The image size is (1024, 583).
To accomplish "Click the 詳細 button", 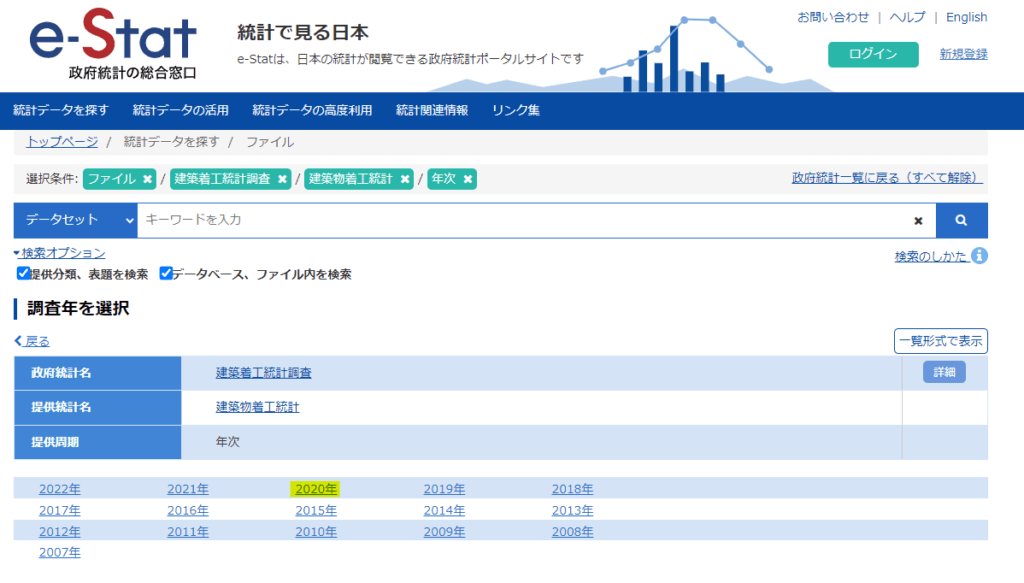I will [944, 372].
